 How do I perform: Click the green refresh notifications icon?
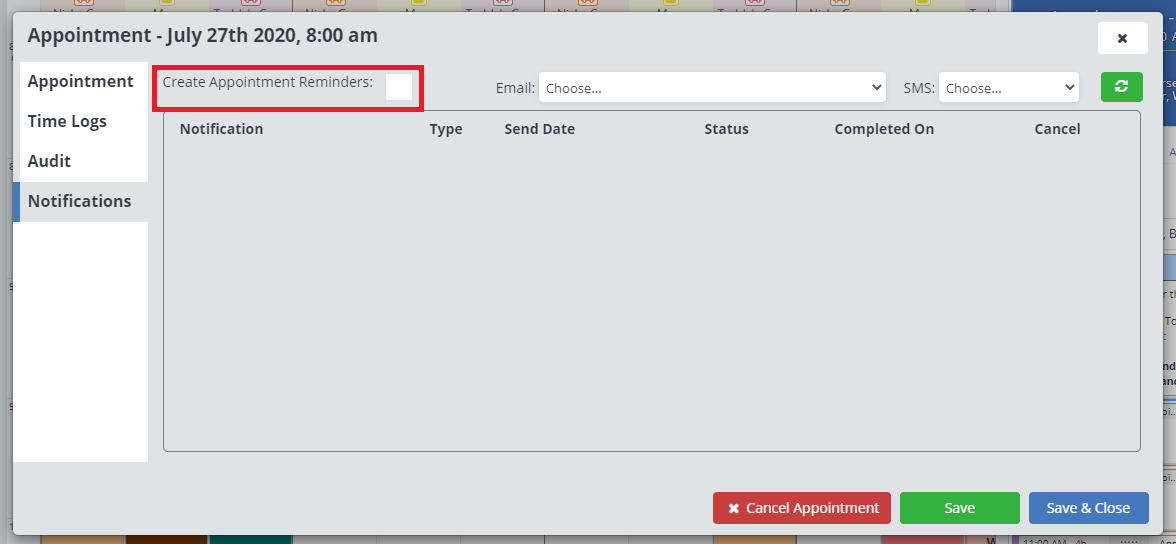1121,87
